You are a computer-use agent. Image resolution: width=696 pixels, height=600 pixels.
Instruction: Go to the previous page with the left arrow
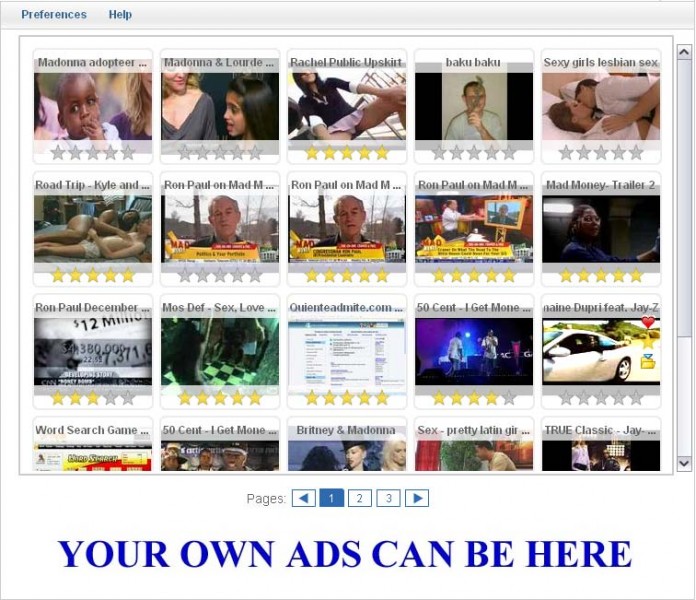click(304, 498)
